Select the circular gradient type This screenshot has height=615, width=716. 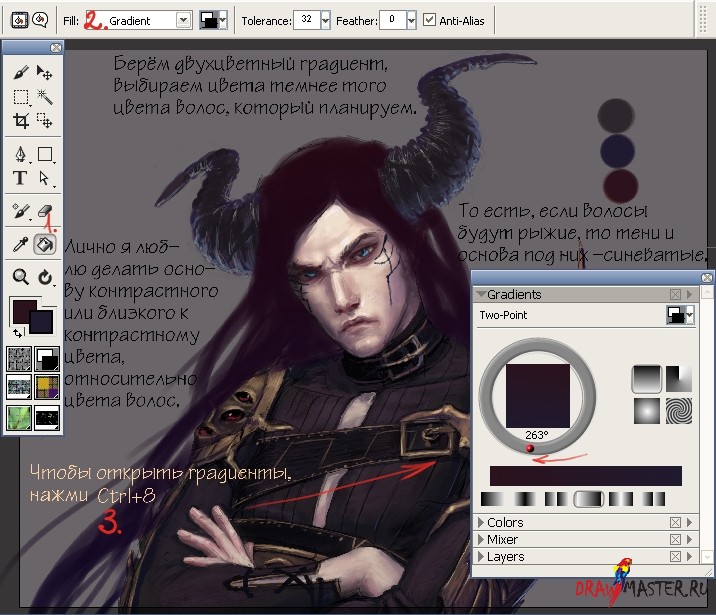[647, 410]
